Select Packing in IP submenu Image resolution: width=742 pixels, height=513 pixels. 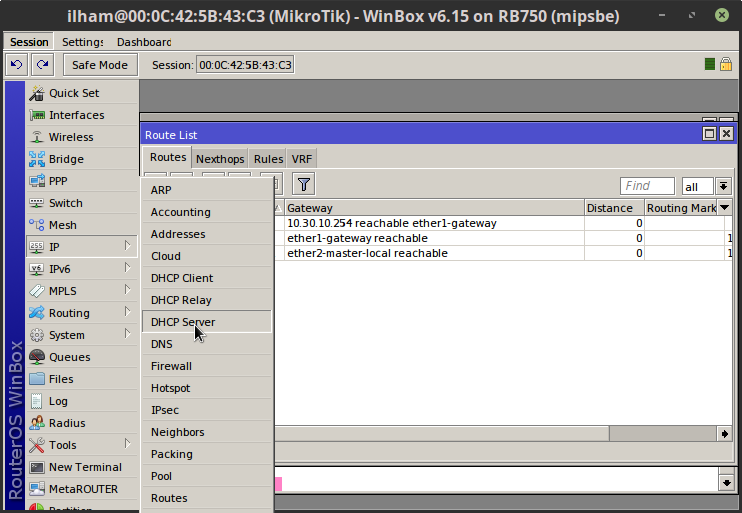coord(207,454)
